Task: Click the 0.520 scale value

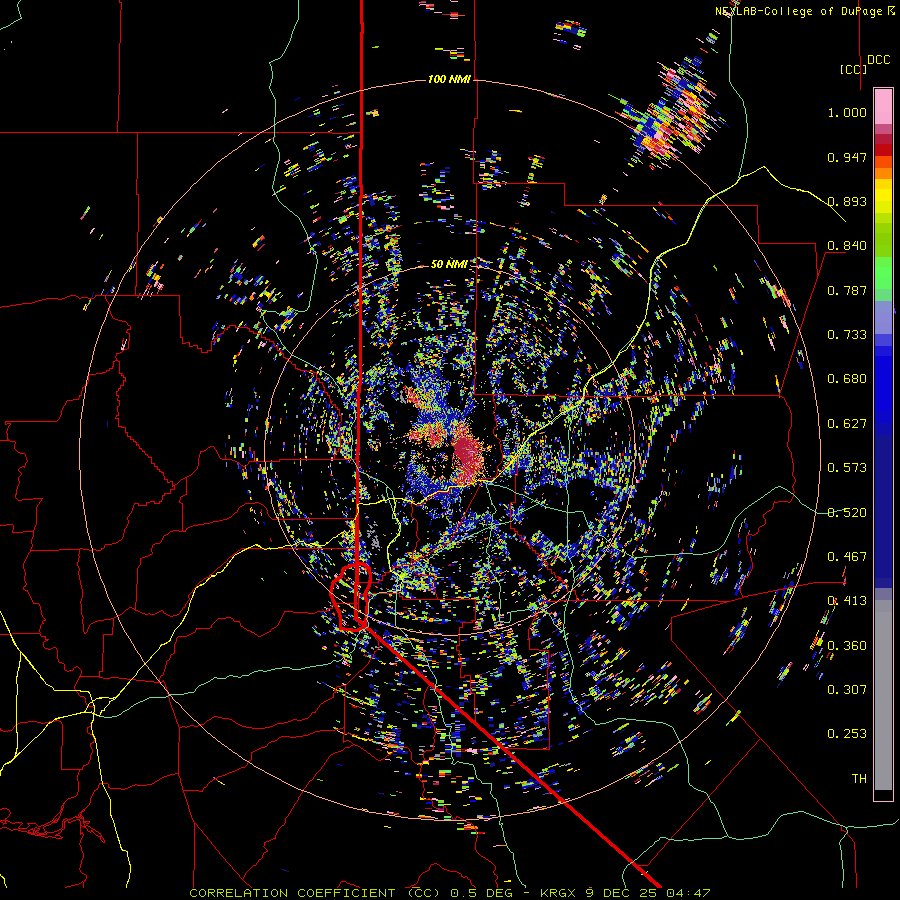Action: click(x=847, y=513)
